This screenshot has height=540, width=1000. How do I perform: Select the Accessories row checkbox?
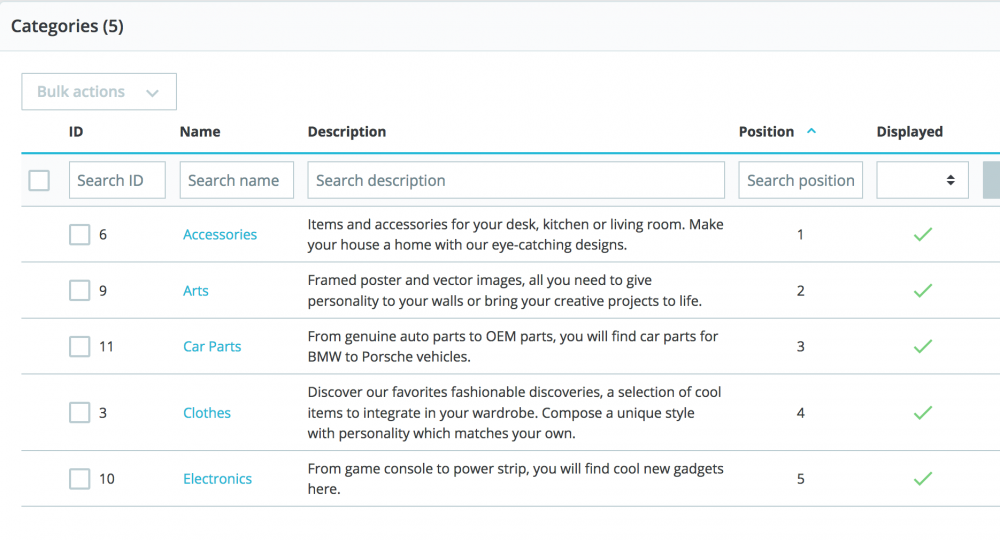pos(79,235)
